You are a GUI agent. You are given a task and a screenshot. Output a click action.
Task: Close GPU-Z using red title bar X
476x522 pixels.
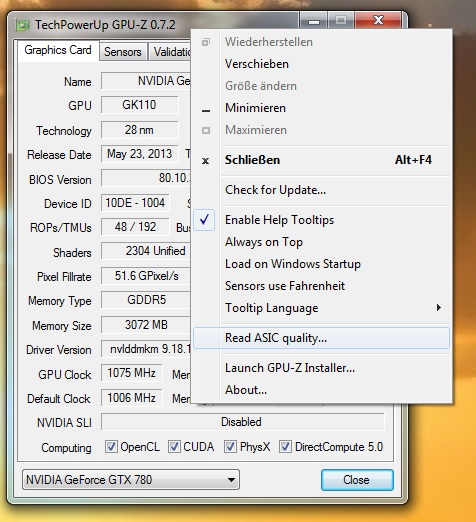click(x=378, y=20)
